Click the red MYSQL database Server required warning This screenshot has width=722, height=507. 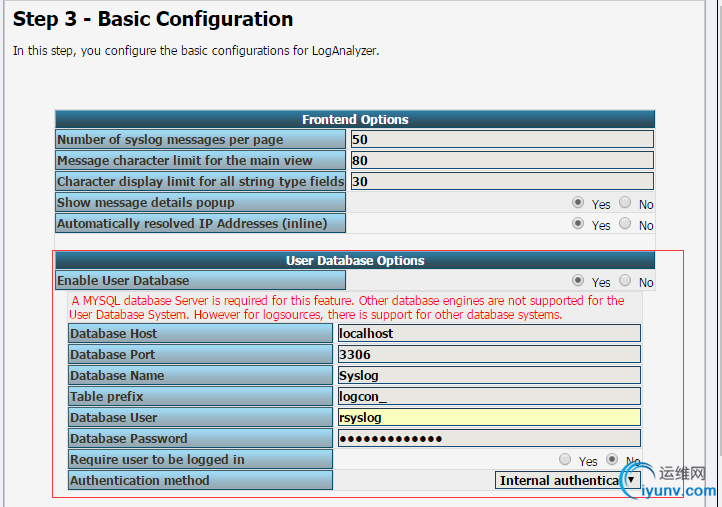[x=347, y=308]
